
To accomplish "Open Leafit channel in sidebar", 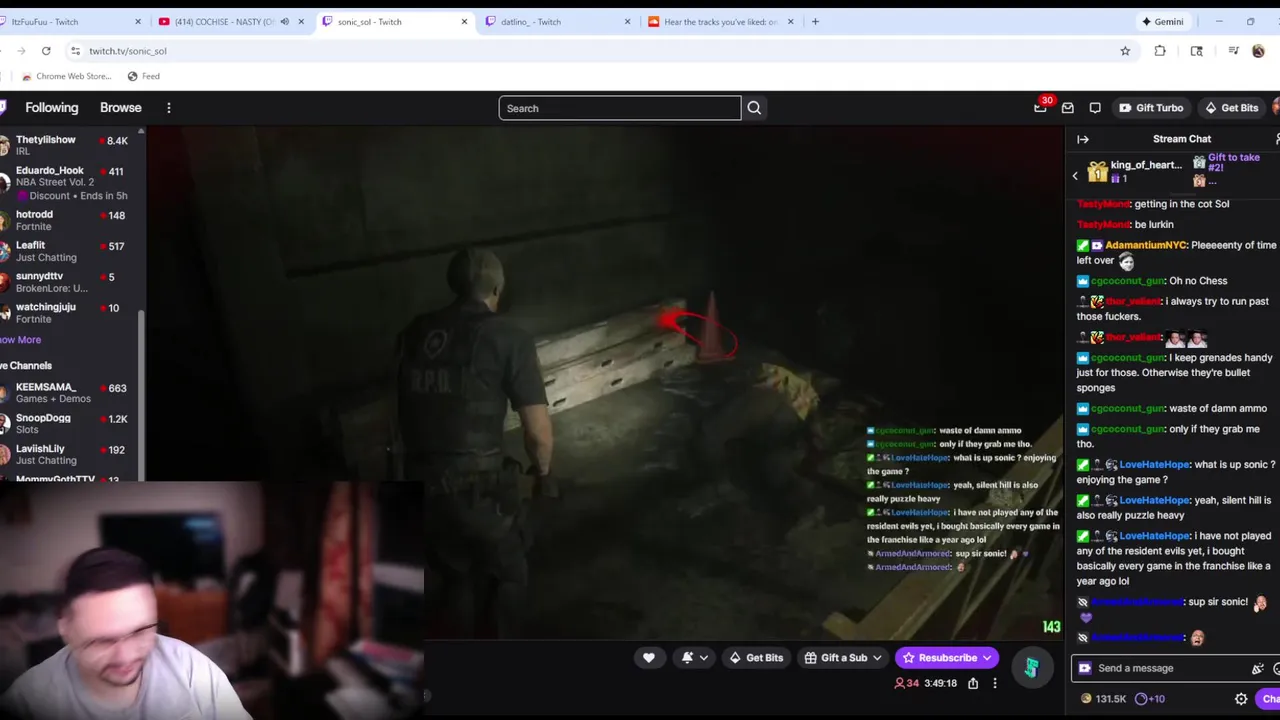I will click(68, 251).
